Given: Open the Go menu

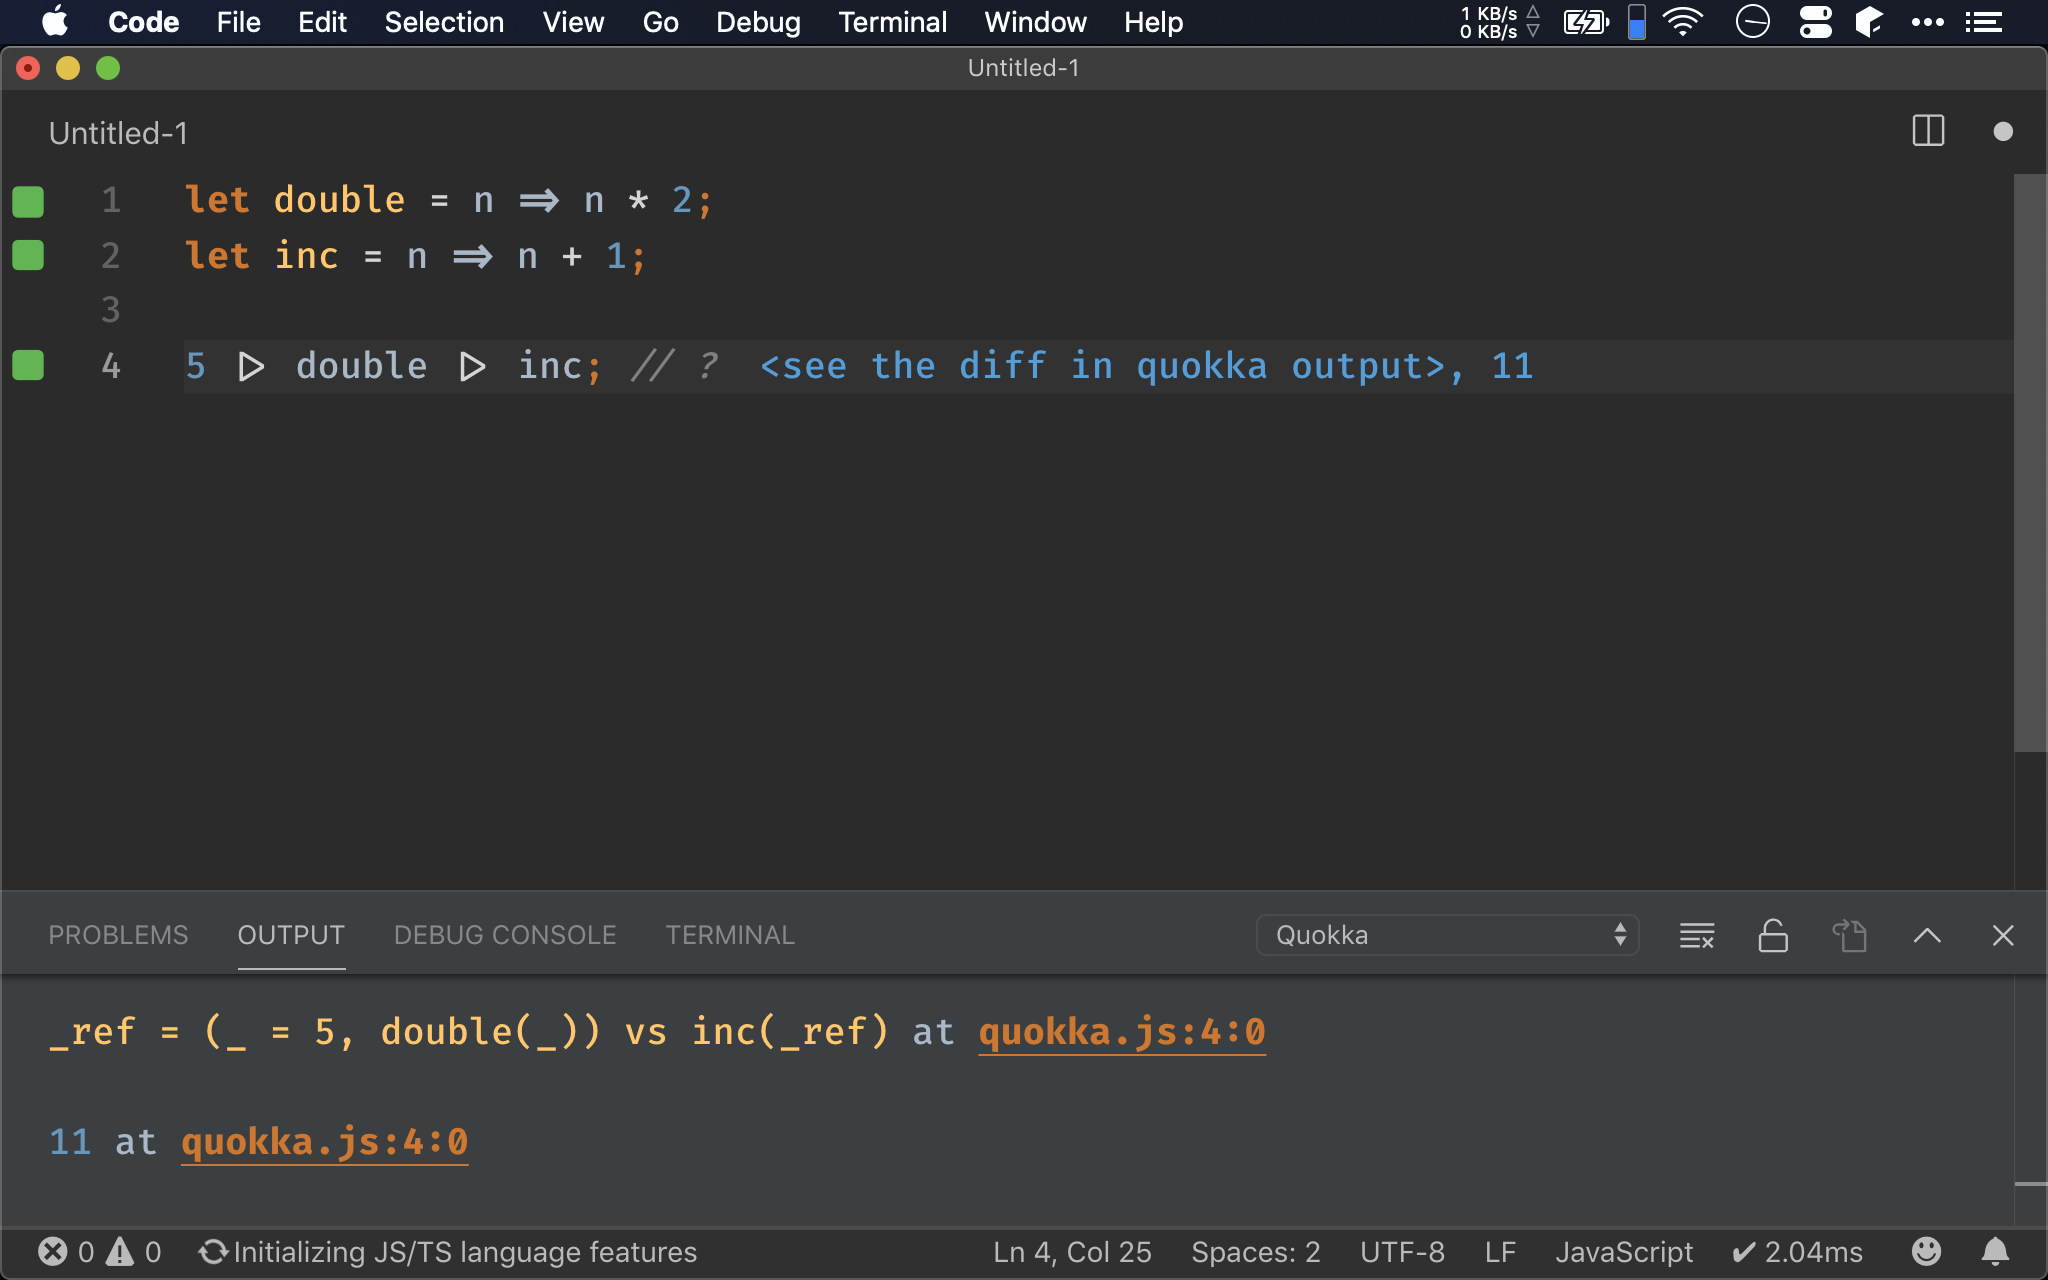Looking at the screenshot, I should coord(660,22).
